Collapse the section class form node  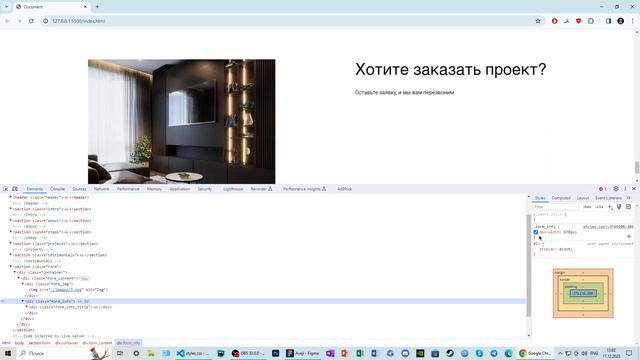(11, 267)
